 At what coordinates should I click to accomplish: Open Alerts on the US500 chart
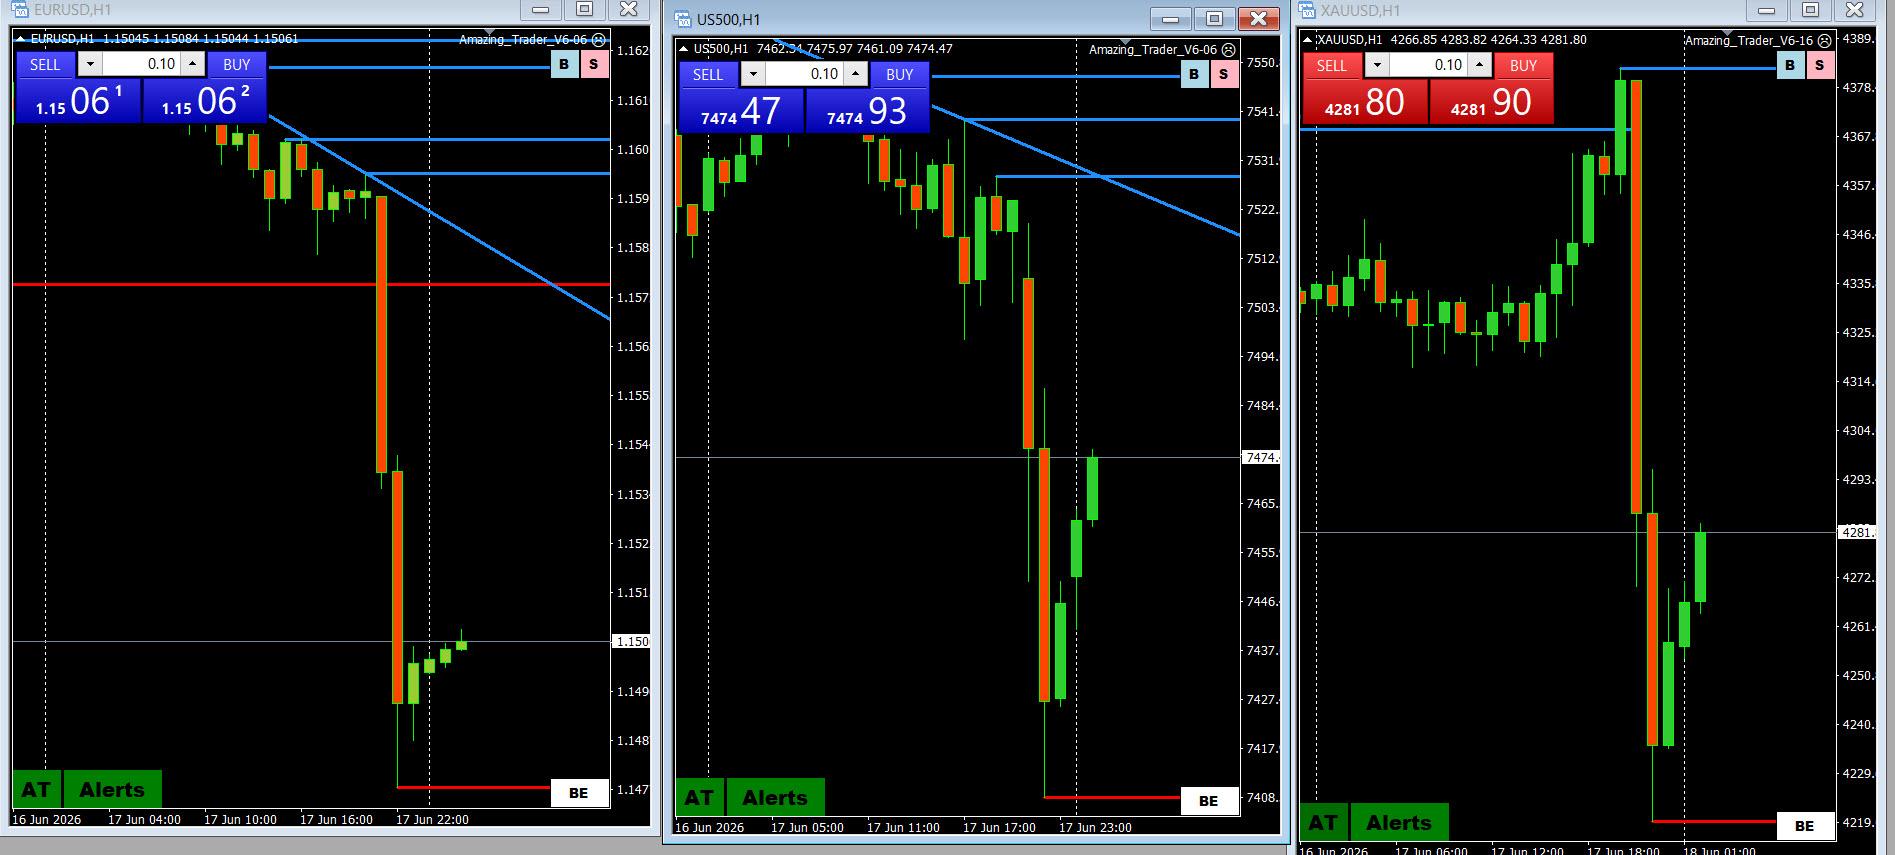click(x=775, y=798)
